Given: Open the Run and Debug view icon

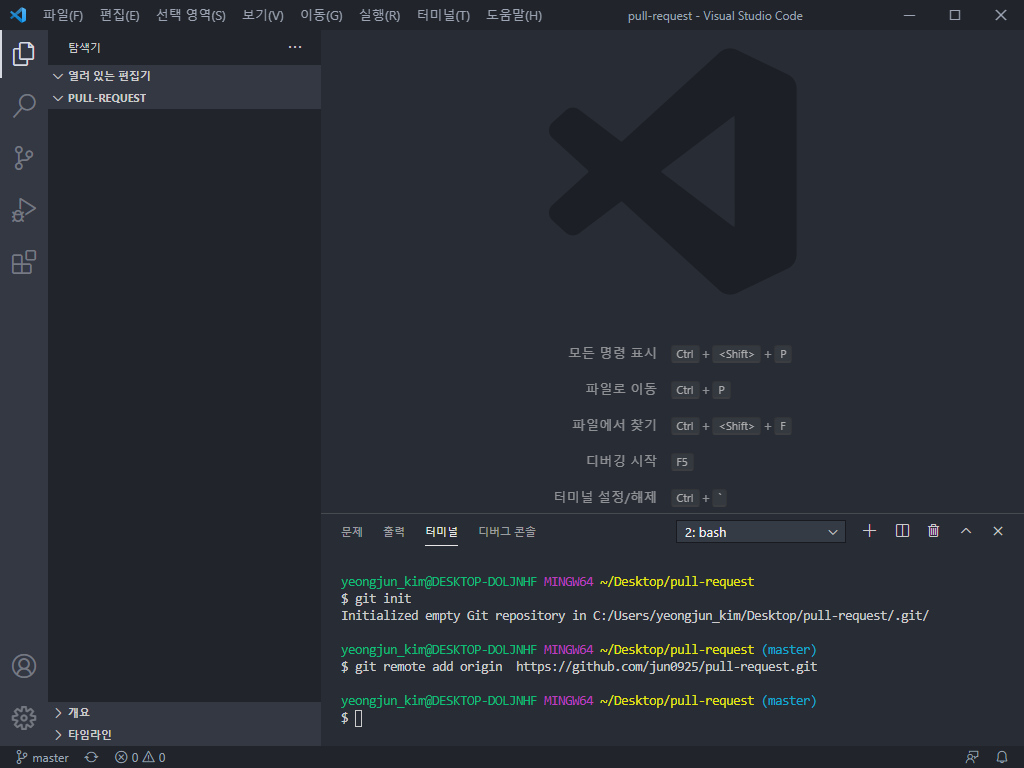Looking at the screenshot, I should coord(24,210).
